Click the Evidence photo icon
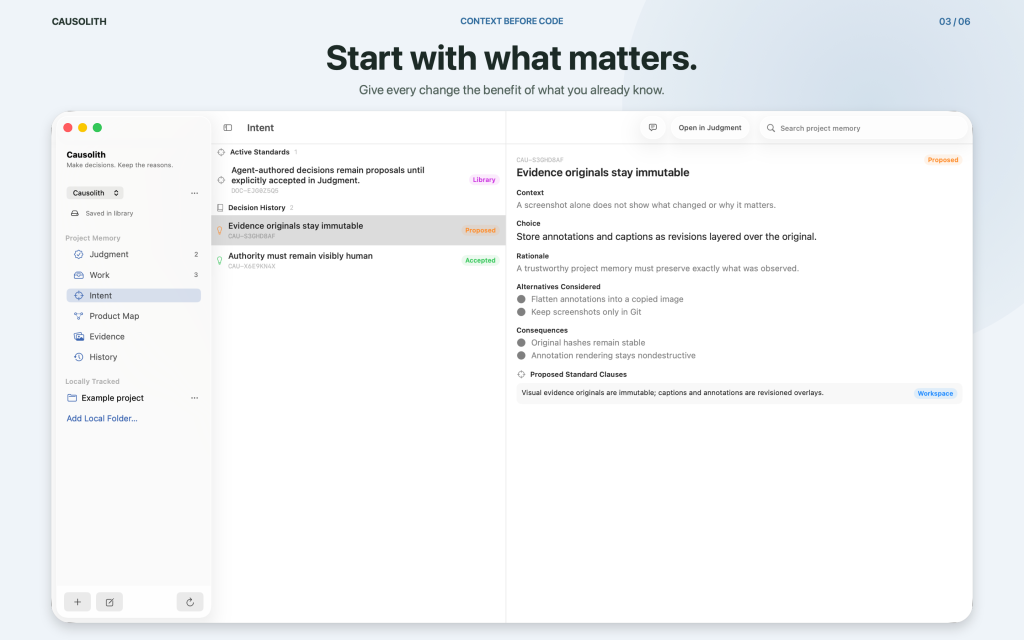 point(78,336)
